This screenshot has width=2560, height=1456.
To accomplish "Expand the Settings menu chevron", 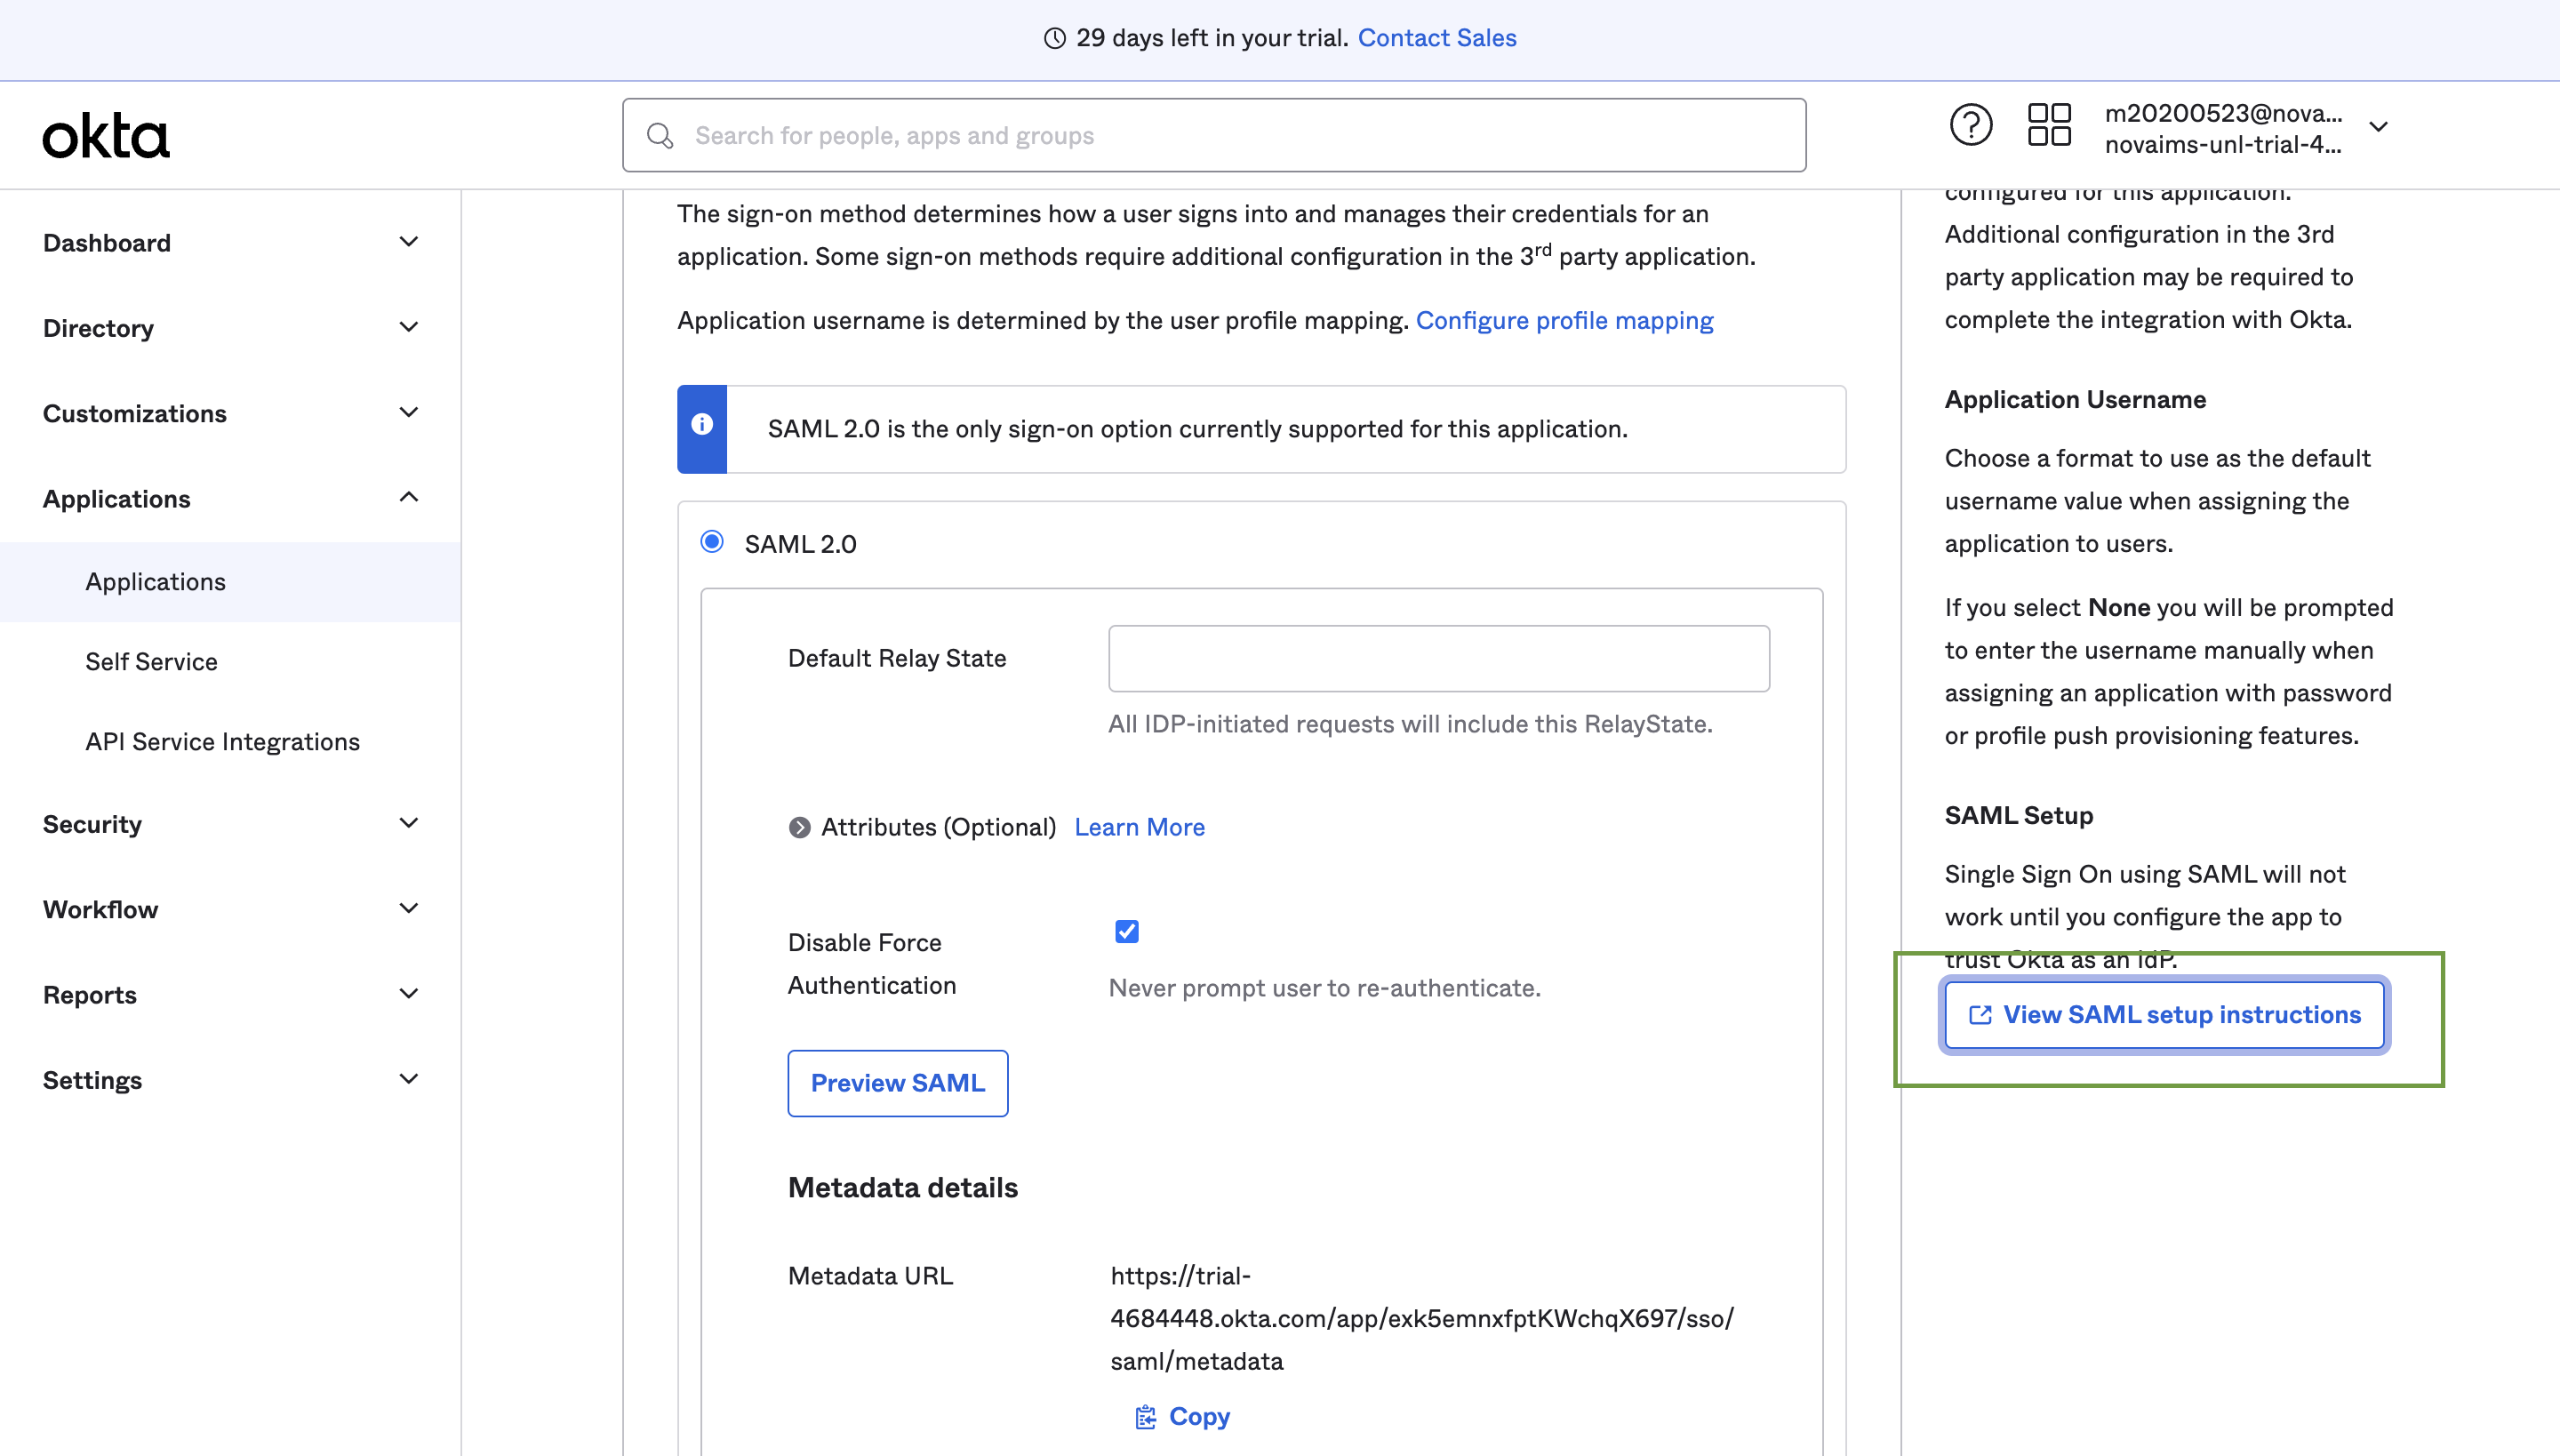I will tap(409, 1079).
